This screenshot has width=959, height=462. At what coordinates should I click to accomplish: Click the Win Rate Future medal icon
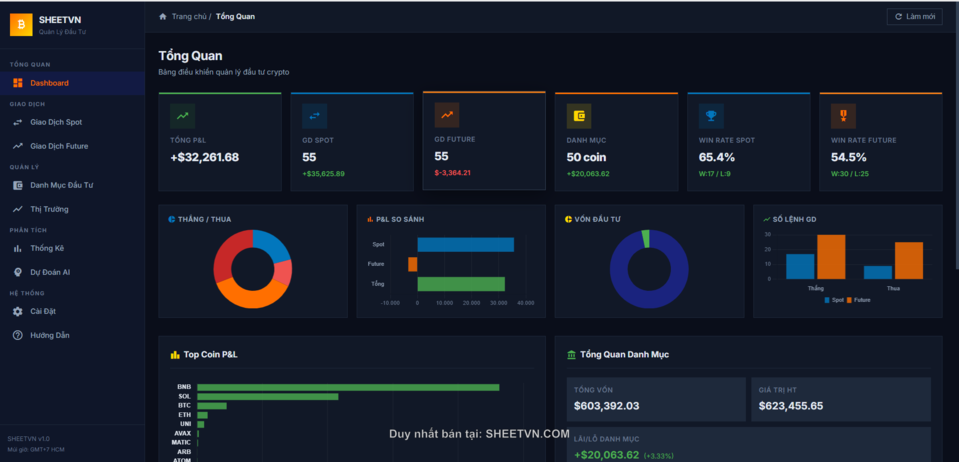843,116
